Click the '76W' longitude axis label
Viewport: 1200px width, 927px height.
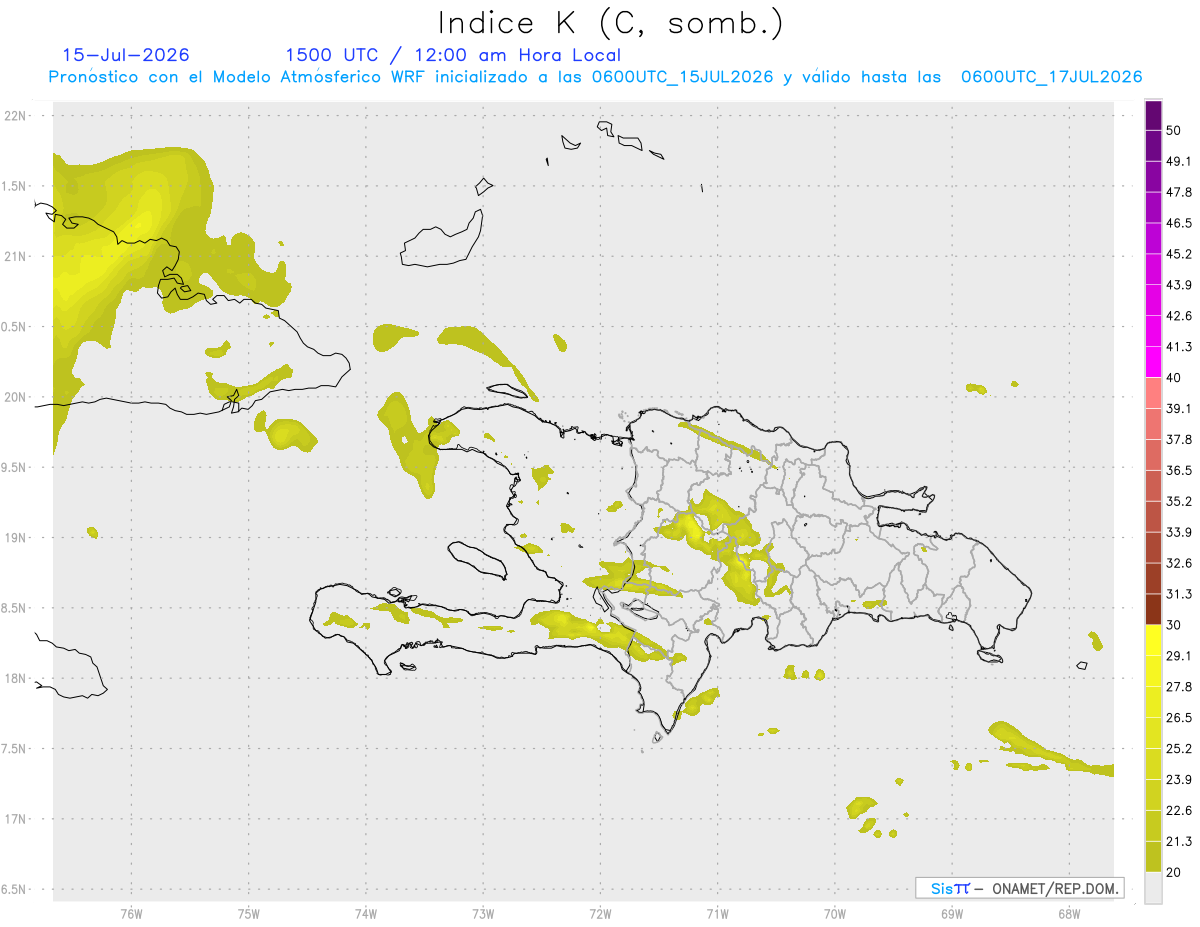pyautogui.click(x=132, y=912)
